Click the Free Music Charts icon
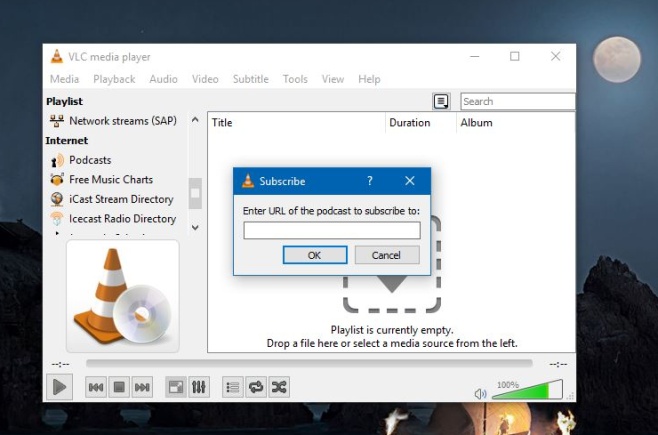 coord(57,180)
